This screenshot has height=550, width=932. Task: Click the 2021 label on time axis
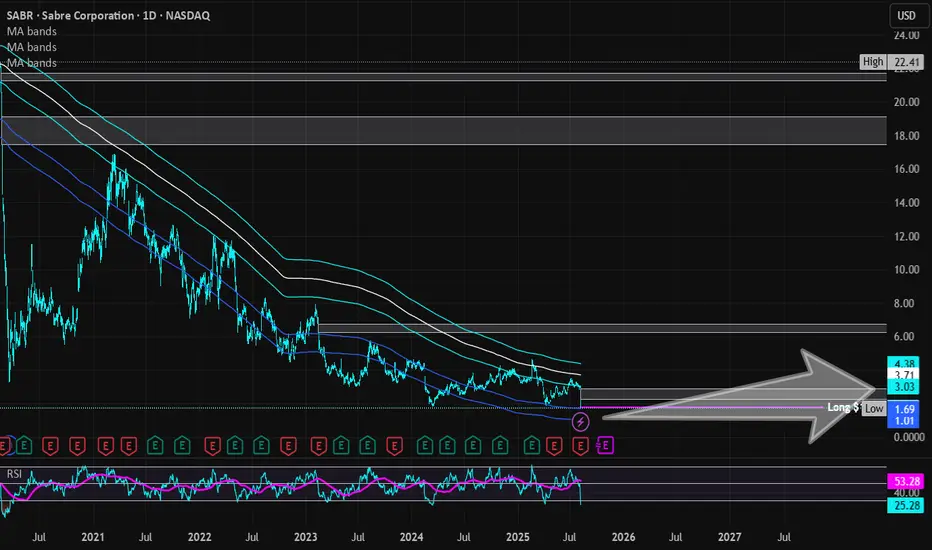[x=93, y=537]
